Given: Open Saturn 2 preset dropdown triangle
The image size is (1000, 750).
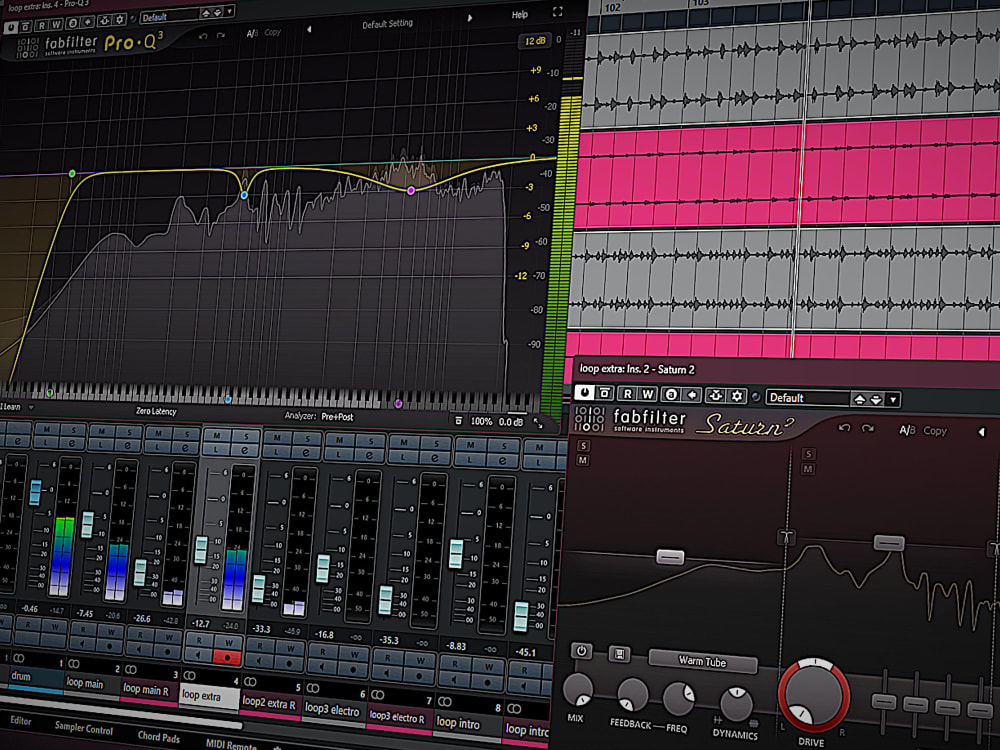Looking at the screenshot, I should pos(893,400).
